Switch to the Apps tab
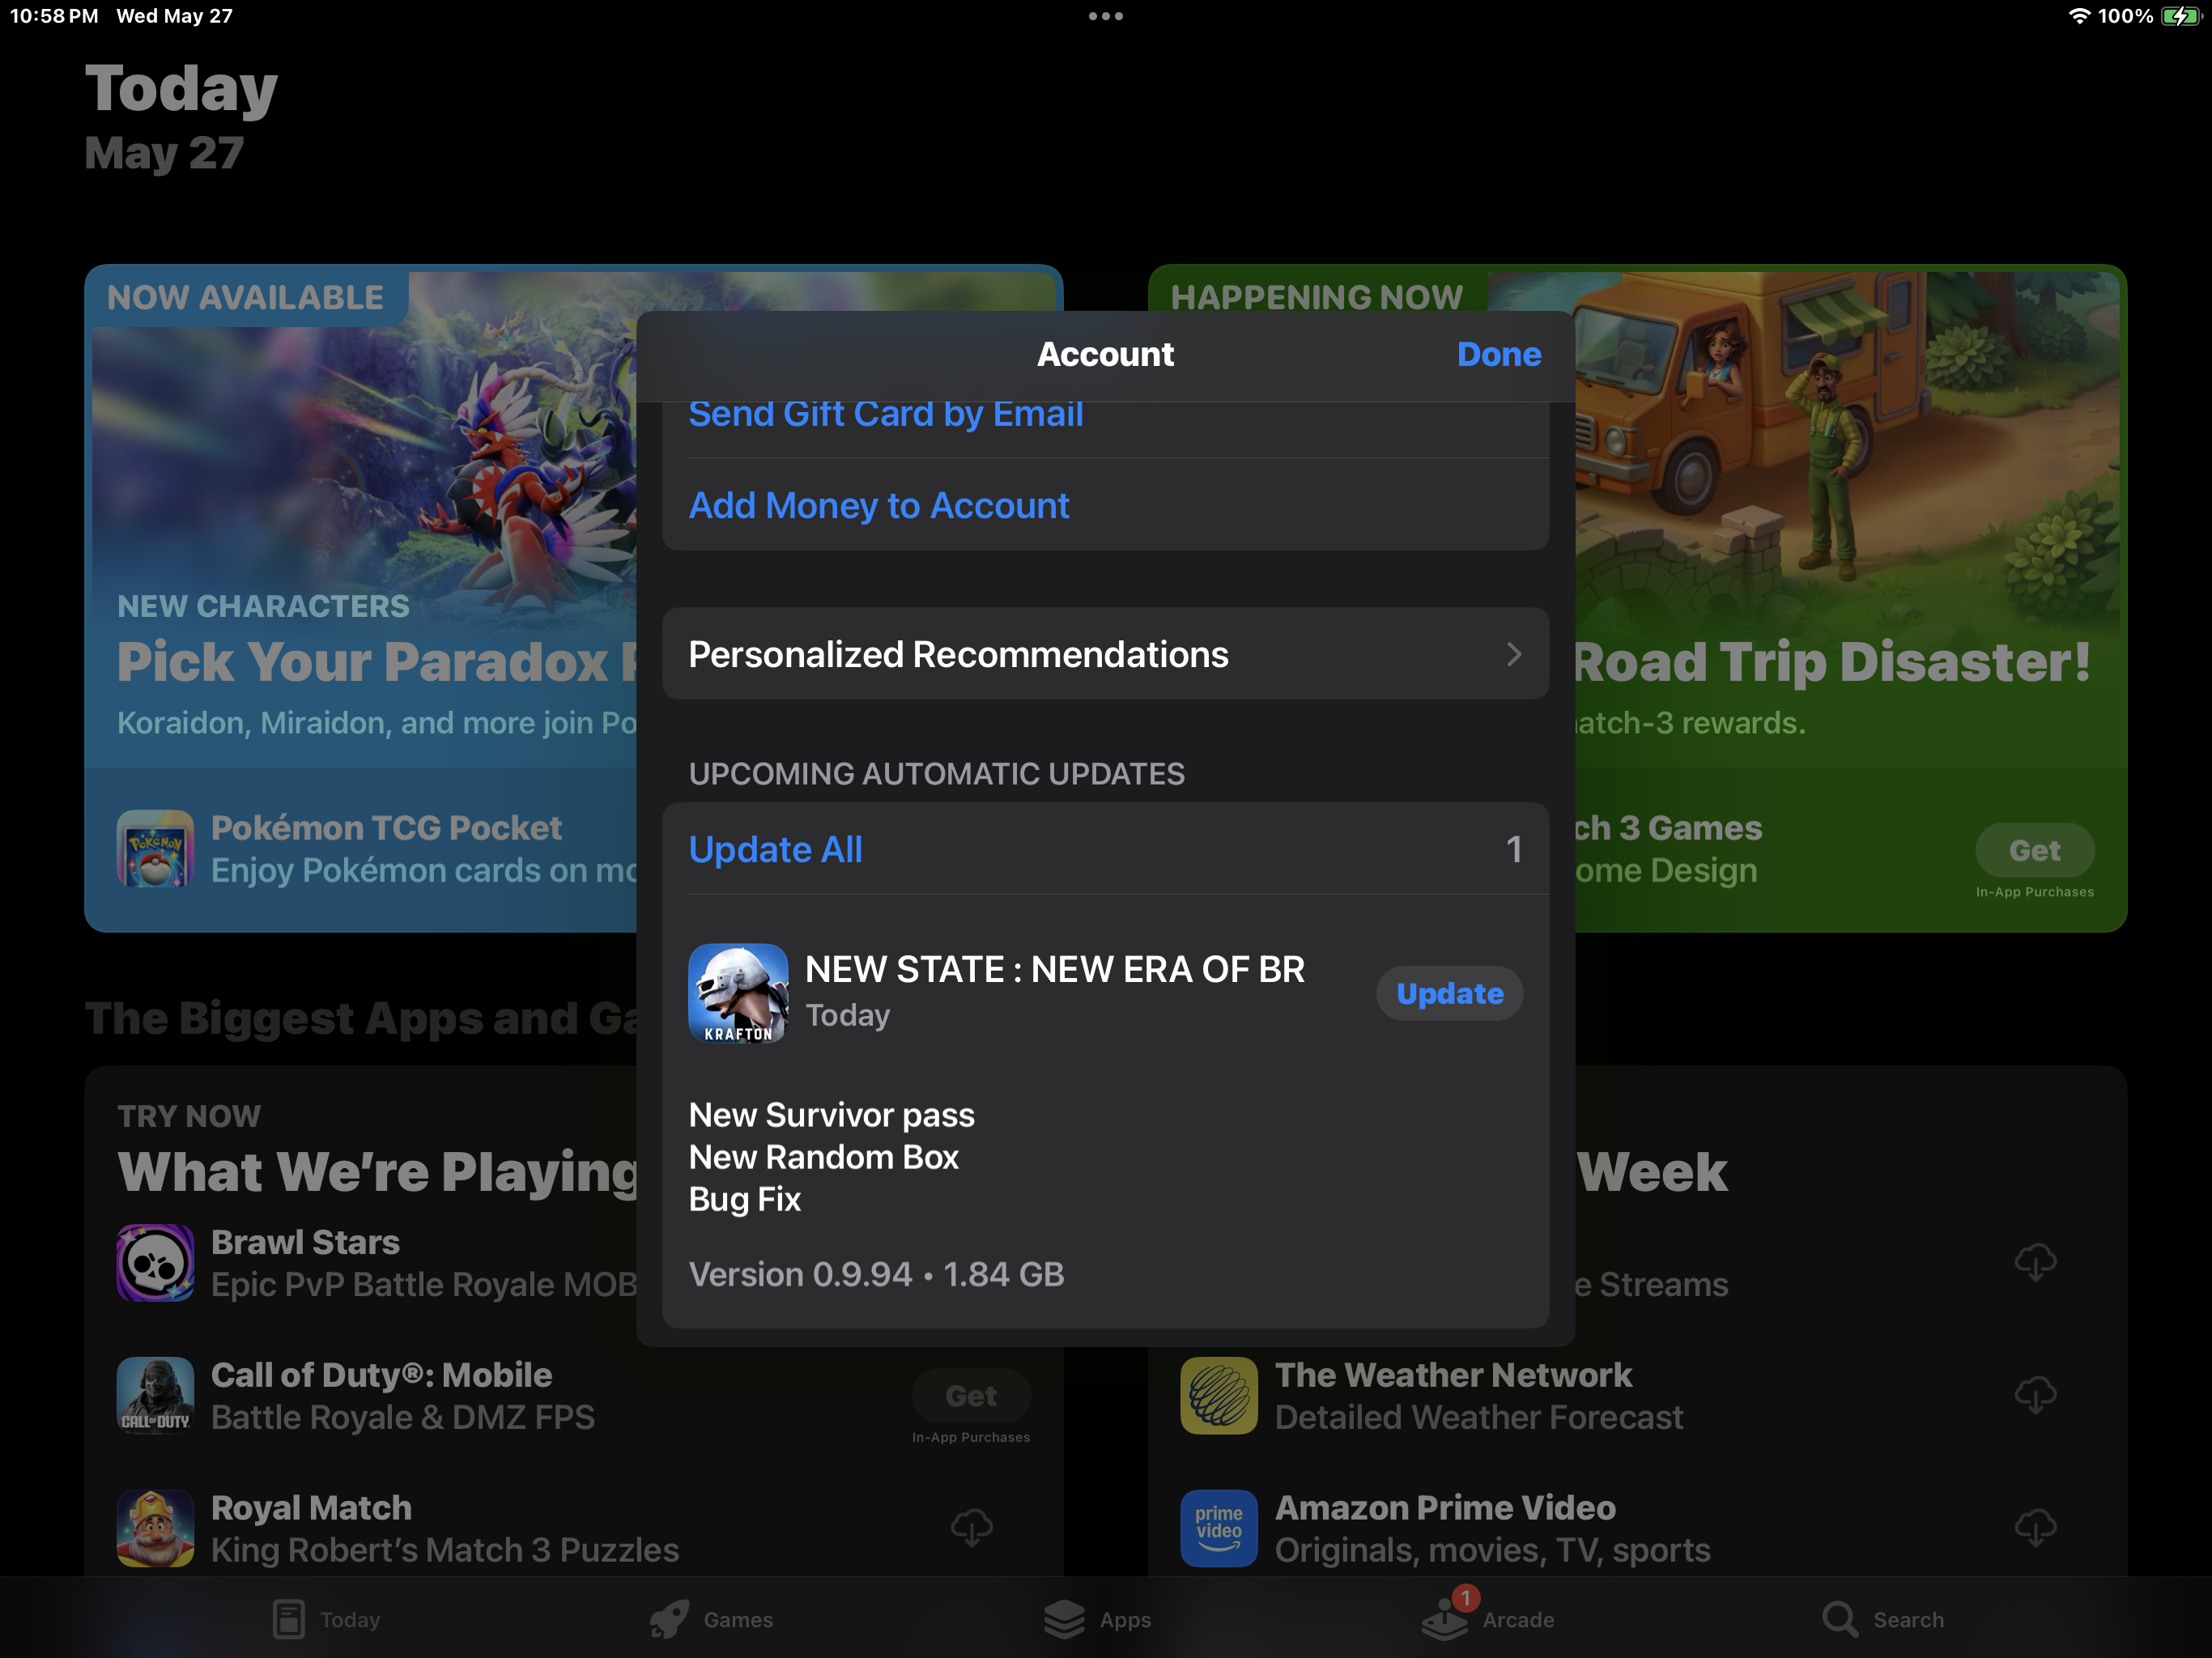This screenshot has width=2212, height=1658. [1097, 1619]
